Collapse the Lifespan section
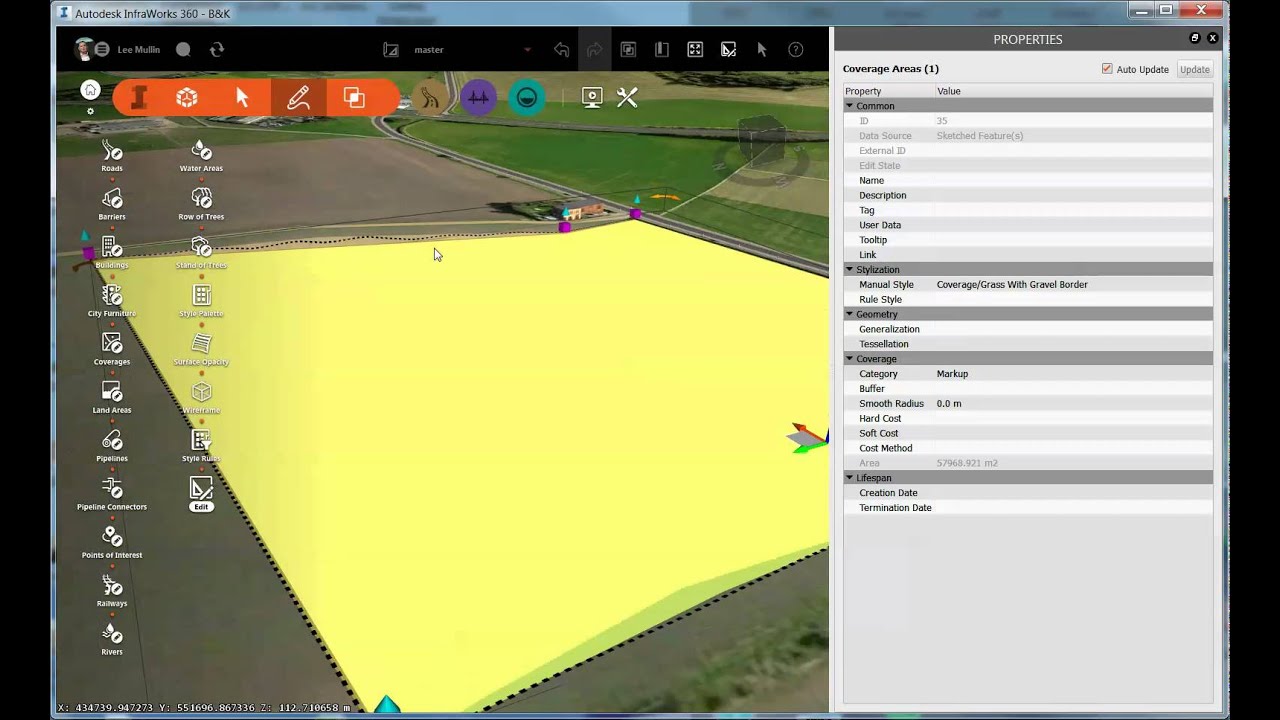Viewport: 1280px width, 720px height. tap(850, 478)
